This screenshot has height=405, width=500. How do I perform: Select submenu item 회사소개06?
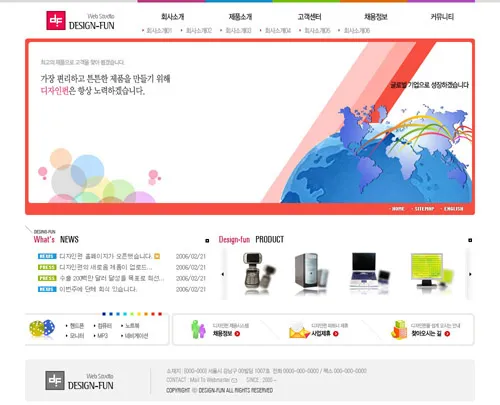click(x=357, y=31)
